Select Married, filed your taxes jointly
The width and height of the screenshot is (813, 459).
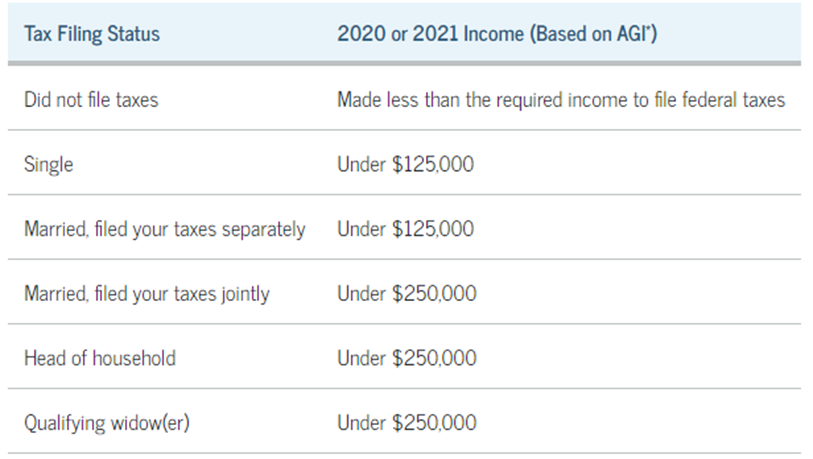[x=147, y=294]
